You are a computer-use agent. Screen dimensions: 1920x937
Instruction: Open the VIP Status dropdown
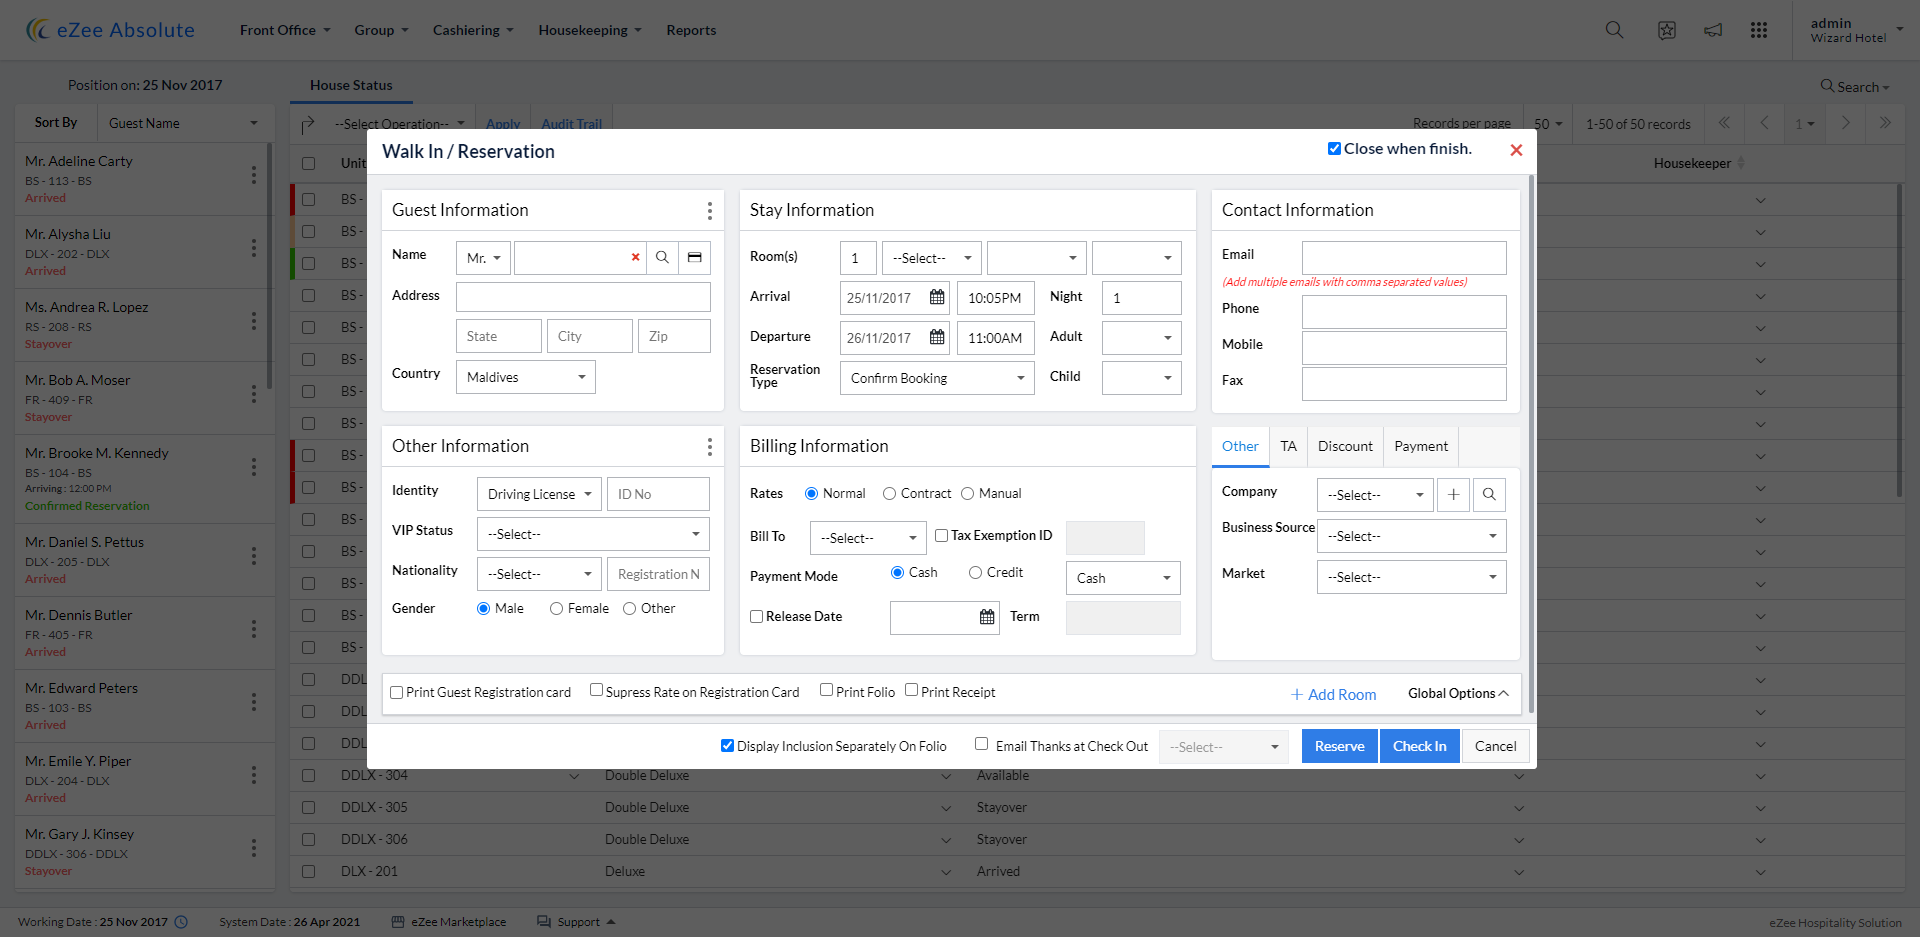coord(593,534)
